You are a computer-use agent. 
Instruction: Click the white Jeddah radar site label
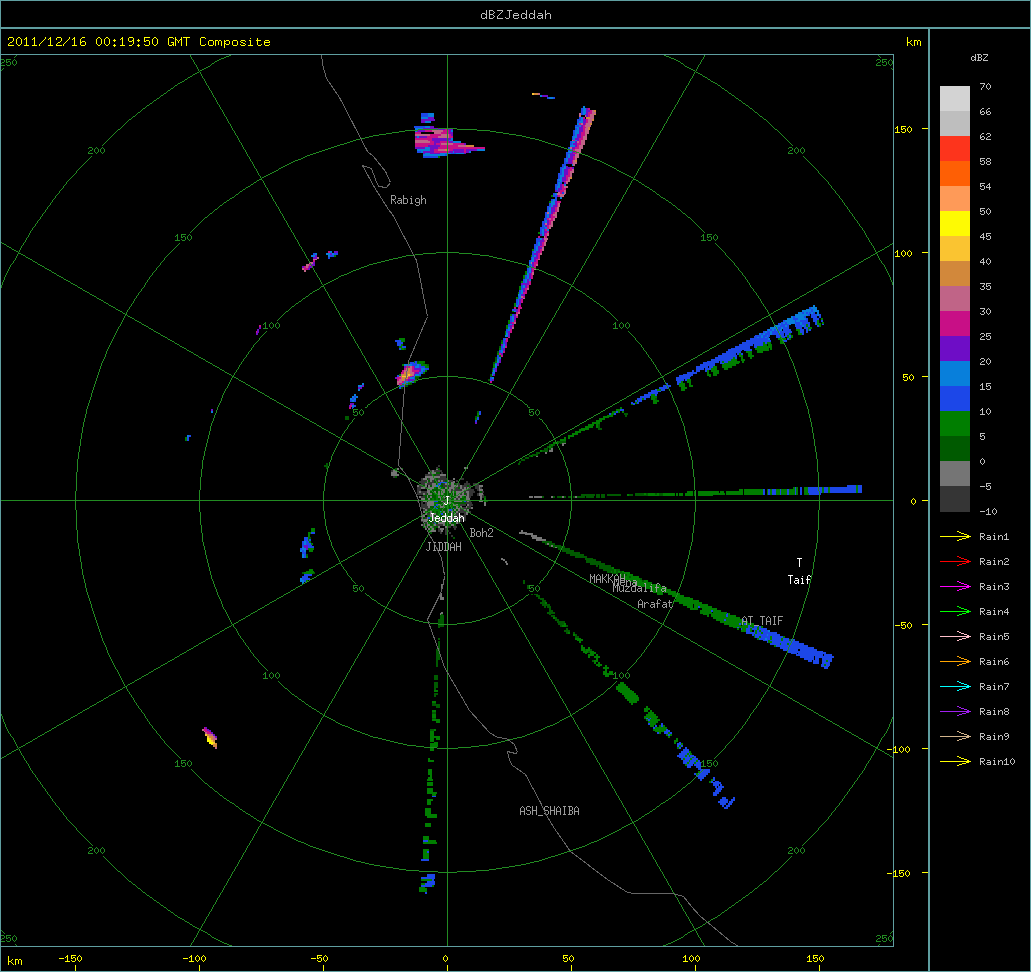point(446,518)
